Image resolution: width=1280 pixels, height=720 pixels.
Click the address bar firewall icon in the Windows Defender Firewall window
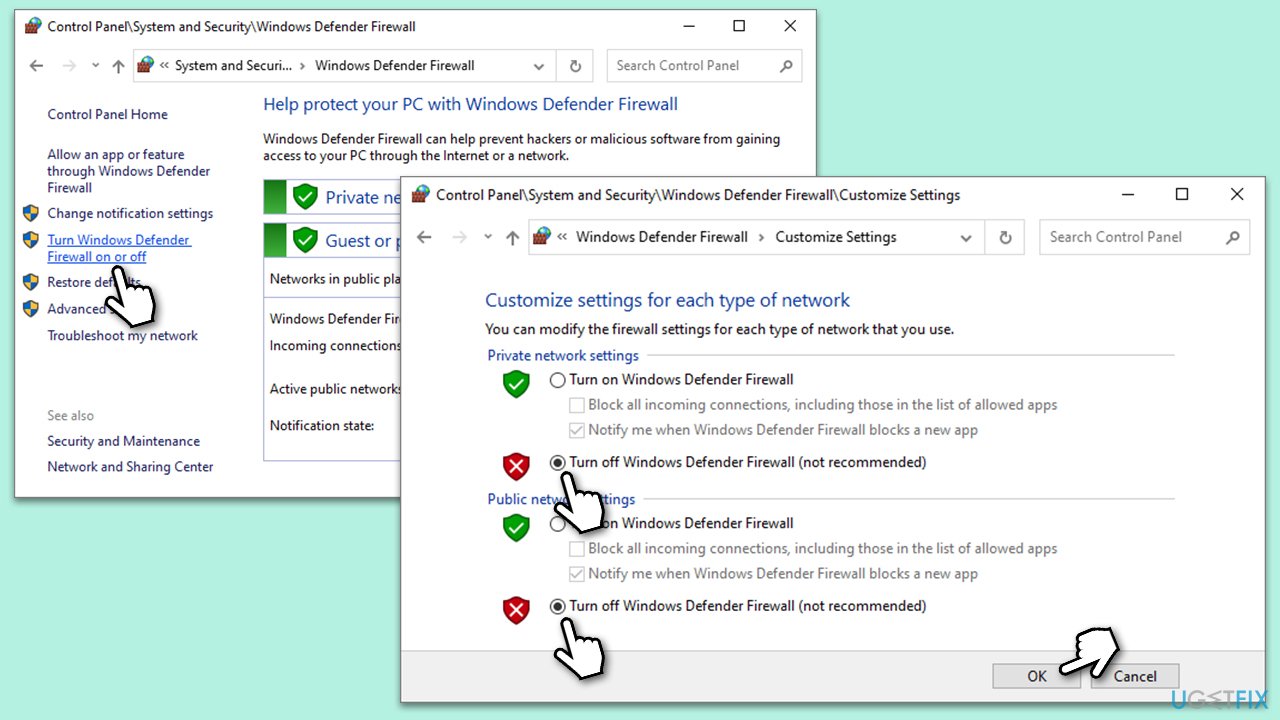point(146,66)
